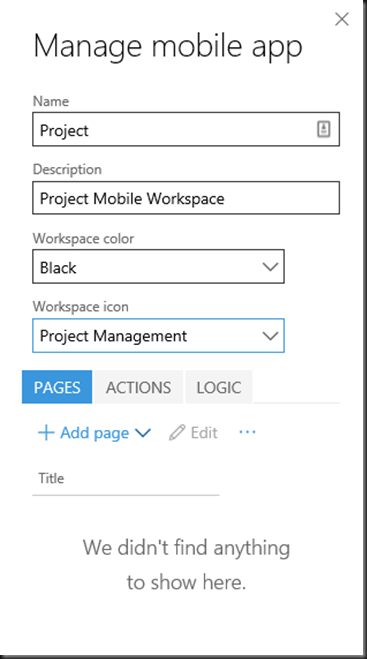367x659 pixels.
Task: Open the ellipsis more options menu
Action: pos(247,432)
